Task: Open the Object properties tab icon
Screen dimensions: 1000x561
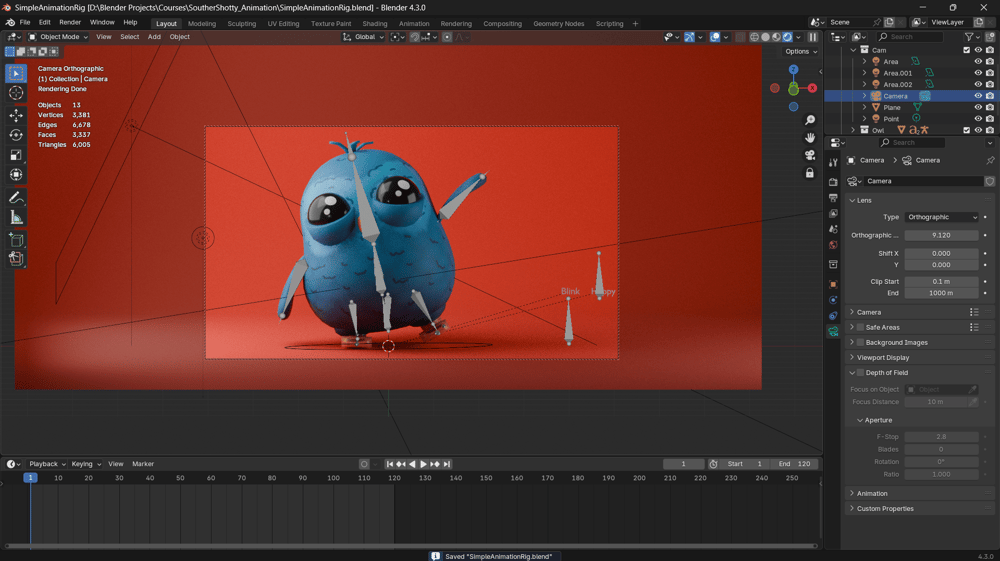Action: pyautogui.click(x=833, y=284)
